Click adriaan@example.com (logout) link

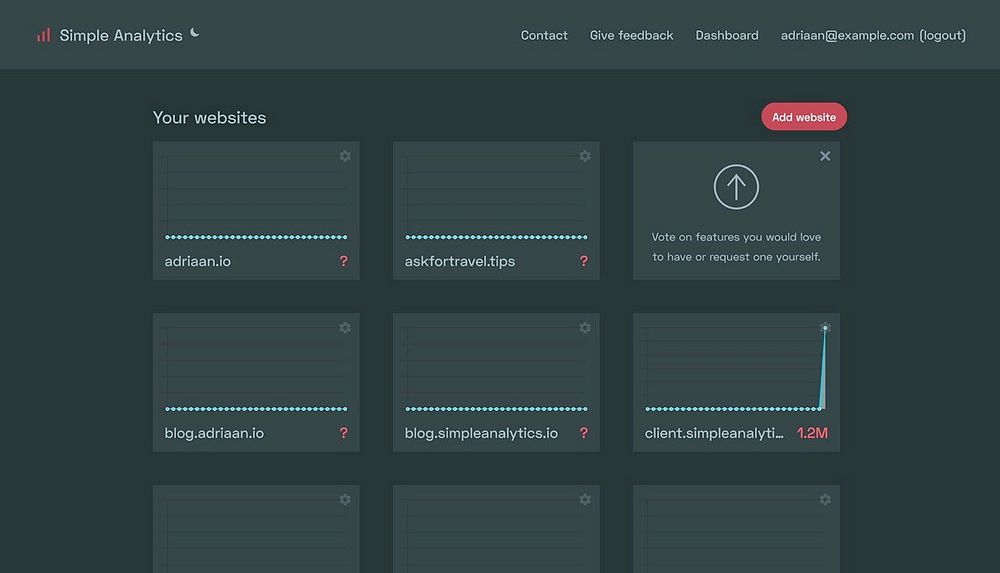873,36
